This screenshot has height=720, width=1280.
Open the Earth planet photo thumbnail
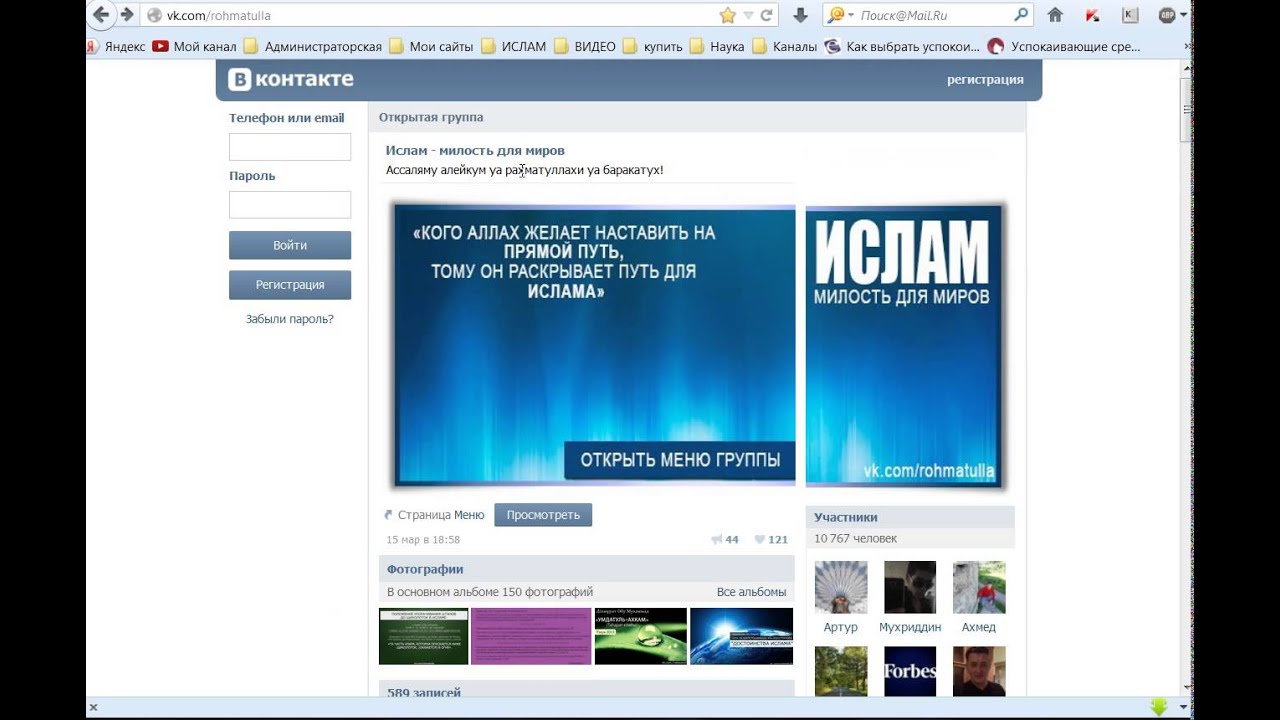(741, 636)
